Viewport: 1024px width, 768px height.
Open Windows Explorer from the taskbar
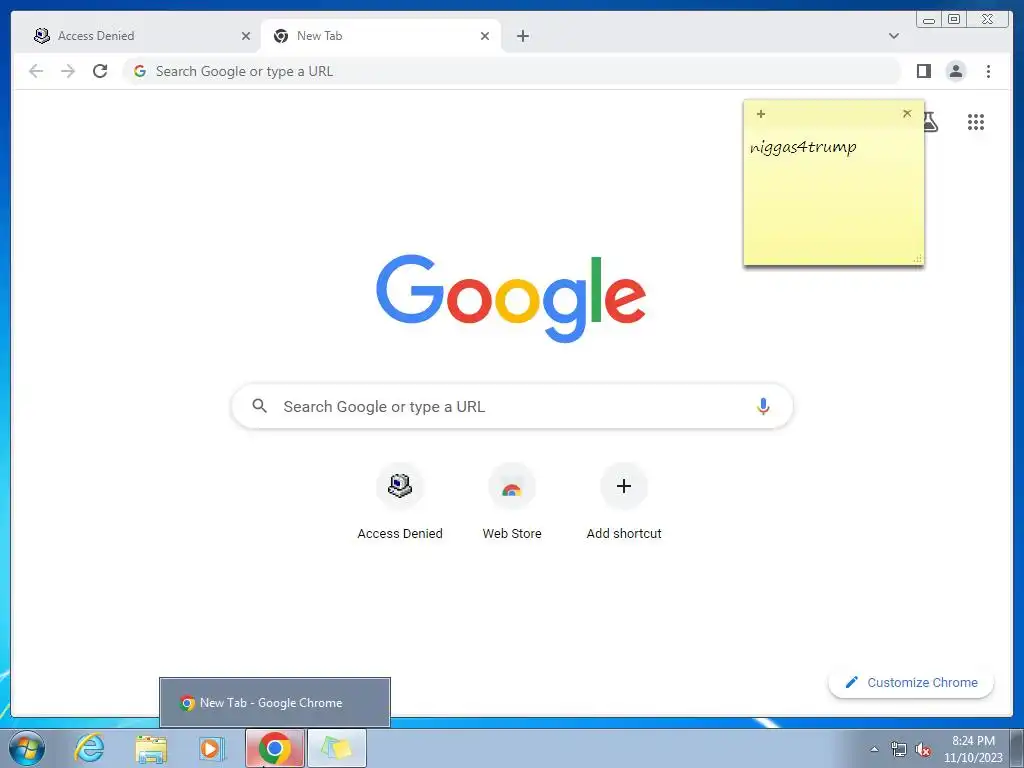[x=151, y=748]
